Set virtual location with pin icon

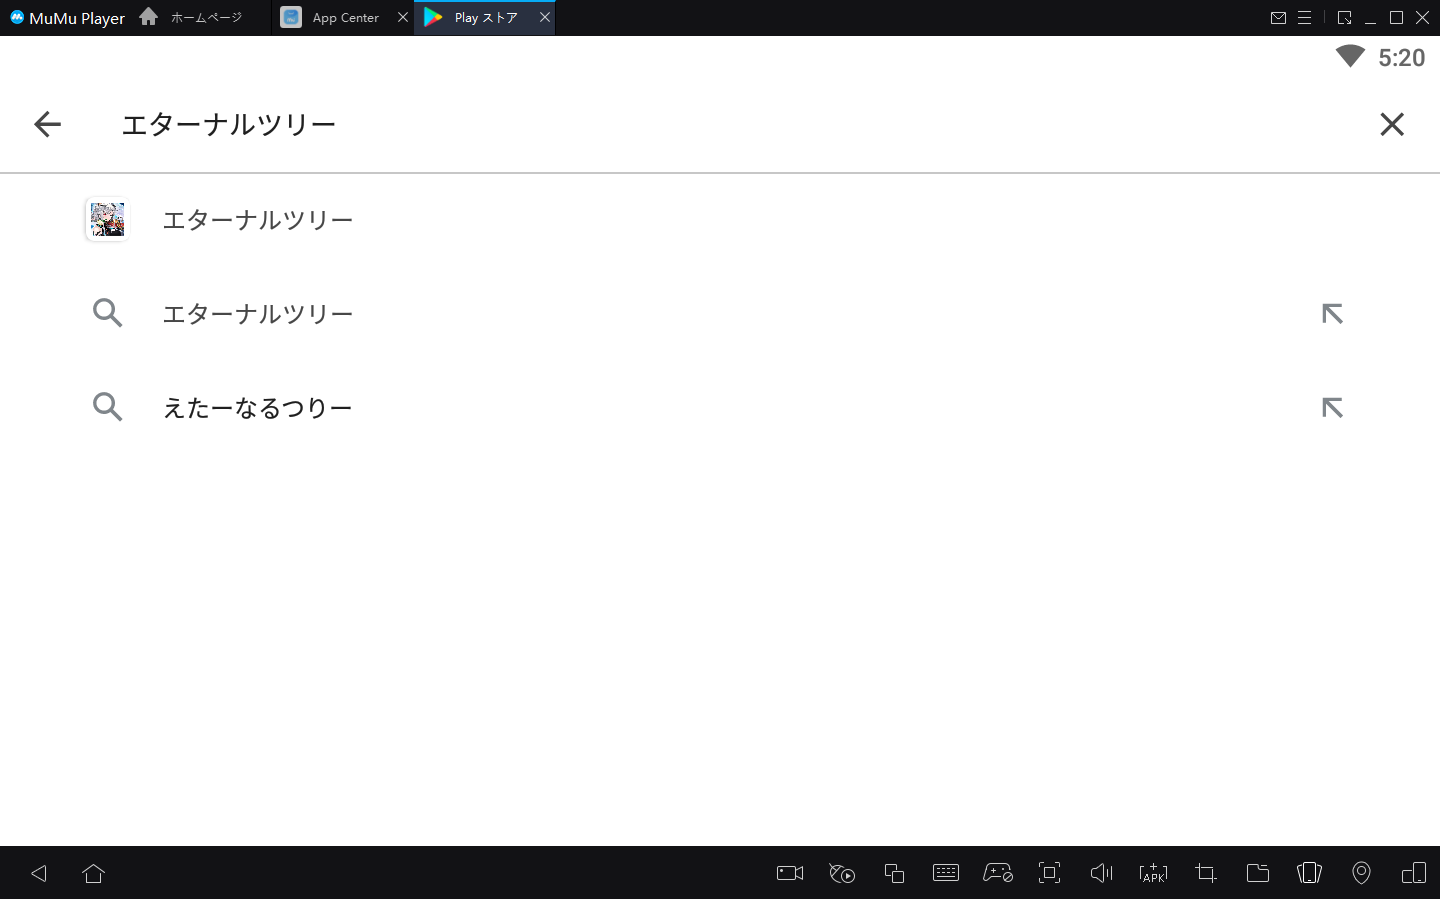[1361, 873]
